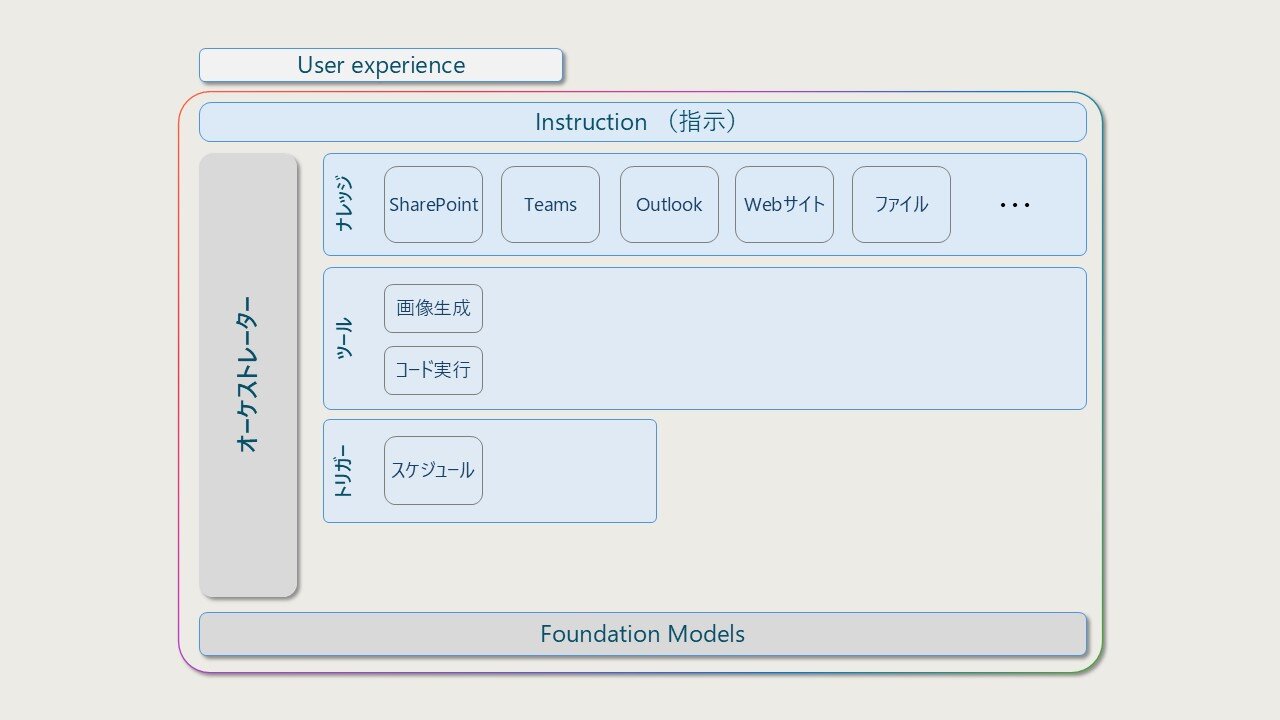Choose the Outlook knowledge box
The image size is (1280, 720).
669,204
